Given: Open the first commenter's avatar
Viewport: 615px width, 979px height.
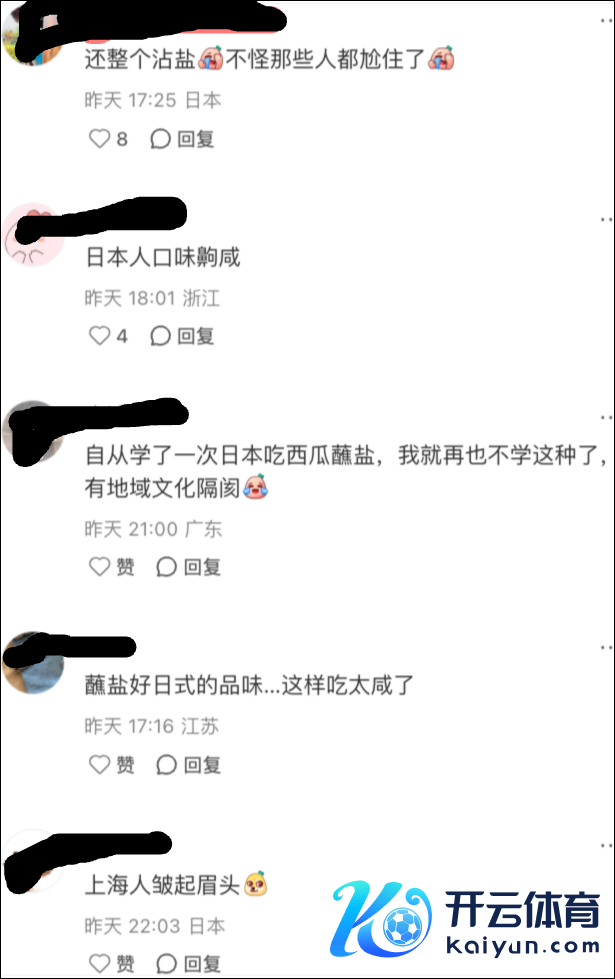Looking at the screenshot, I should tap(32, 34).
